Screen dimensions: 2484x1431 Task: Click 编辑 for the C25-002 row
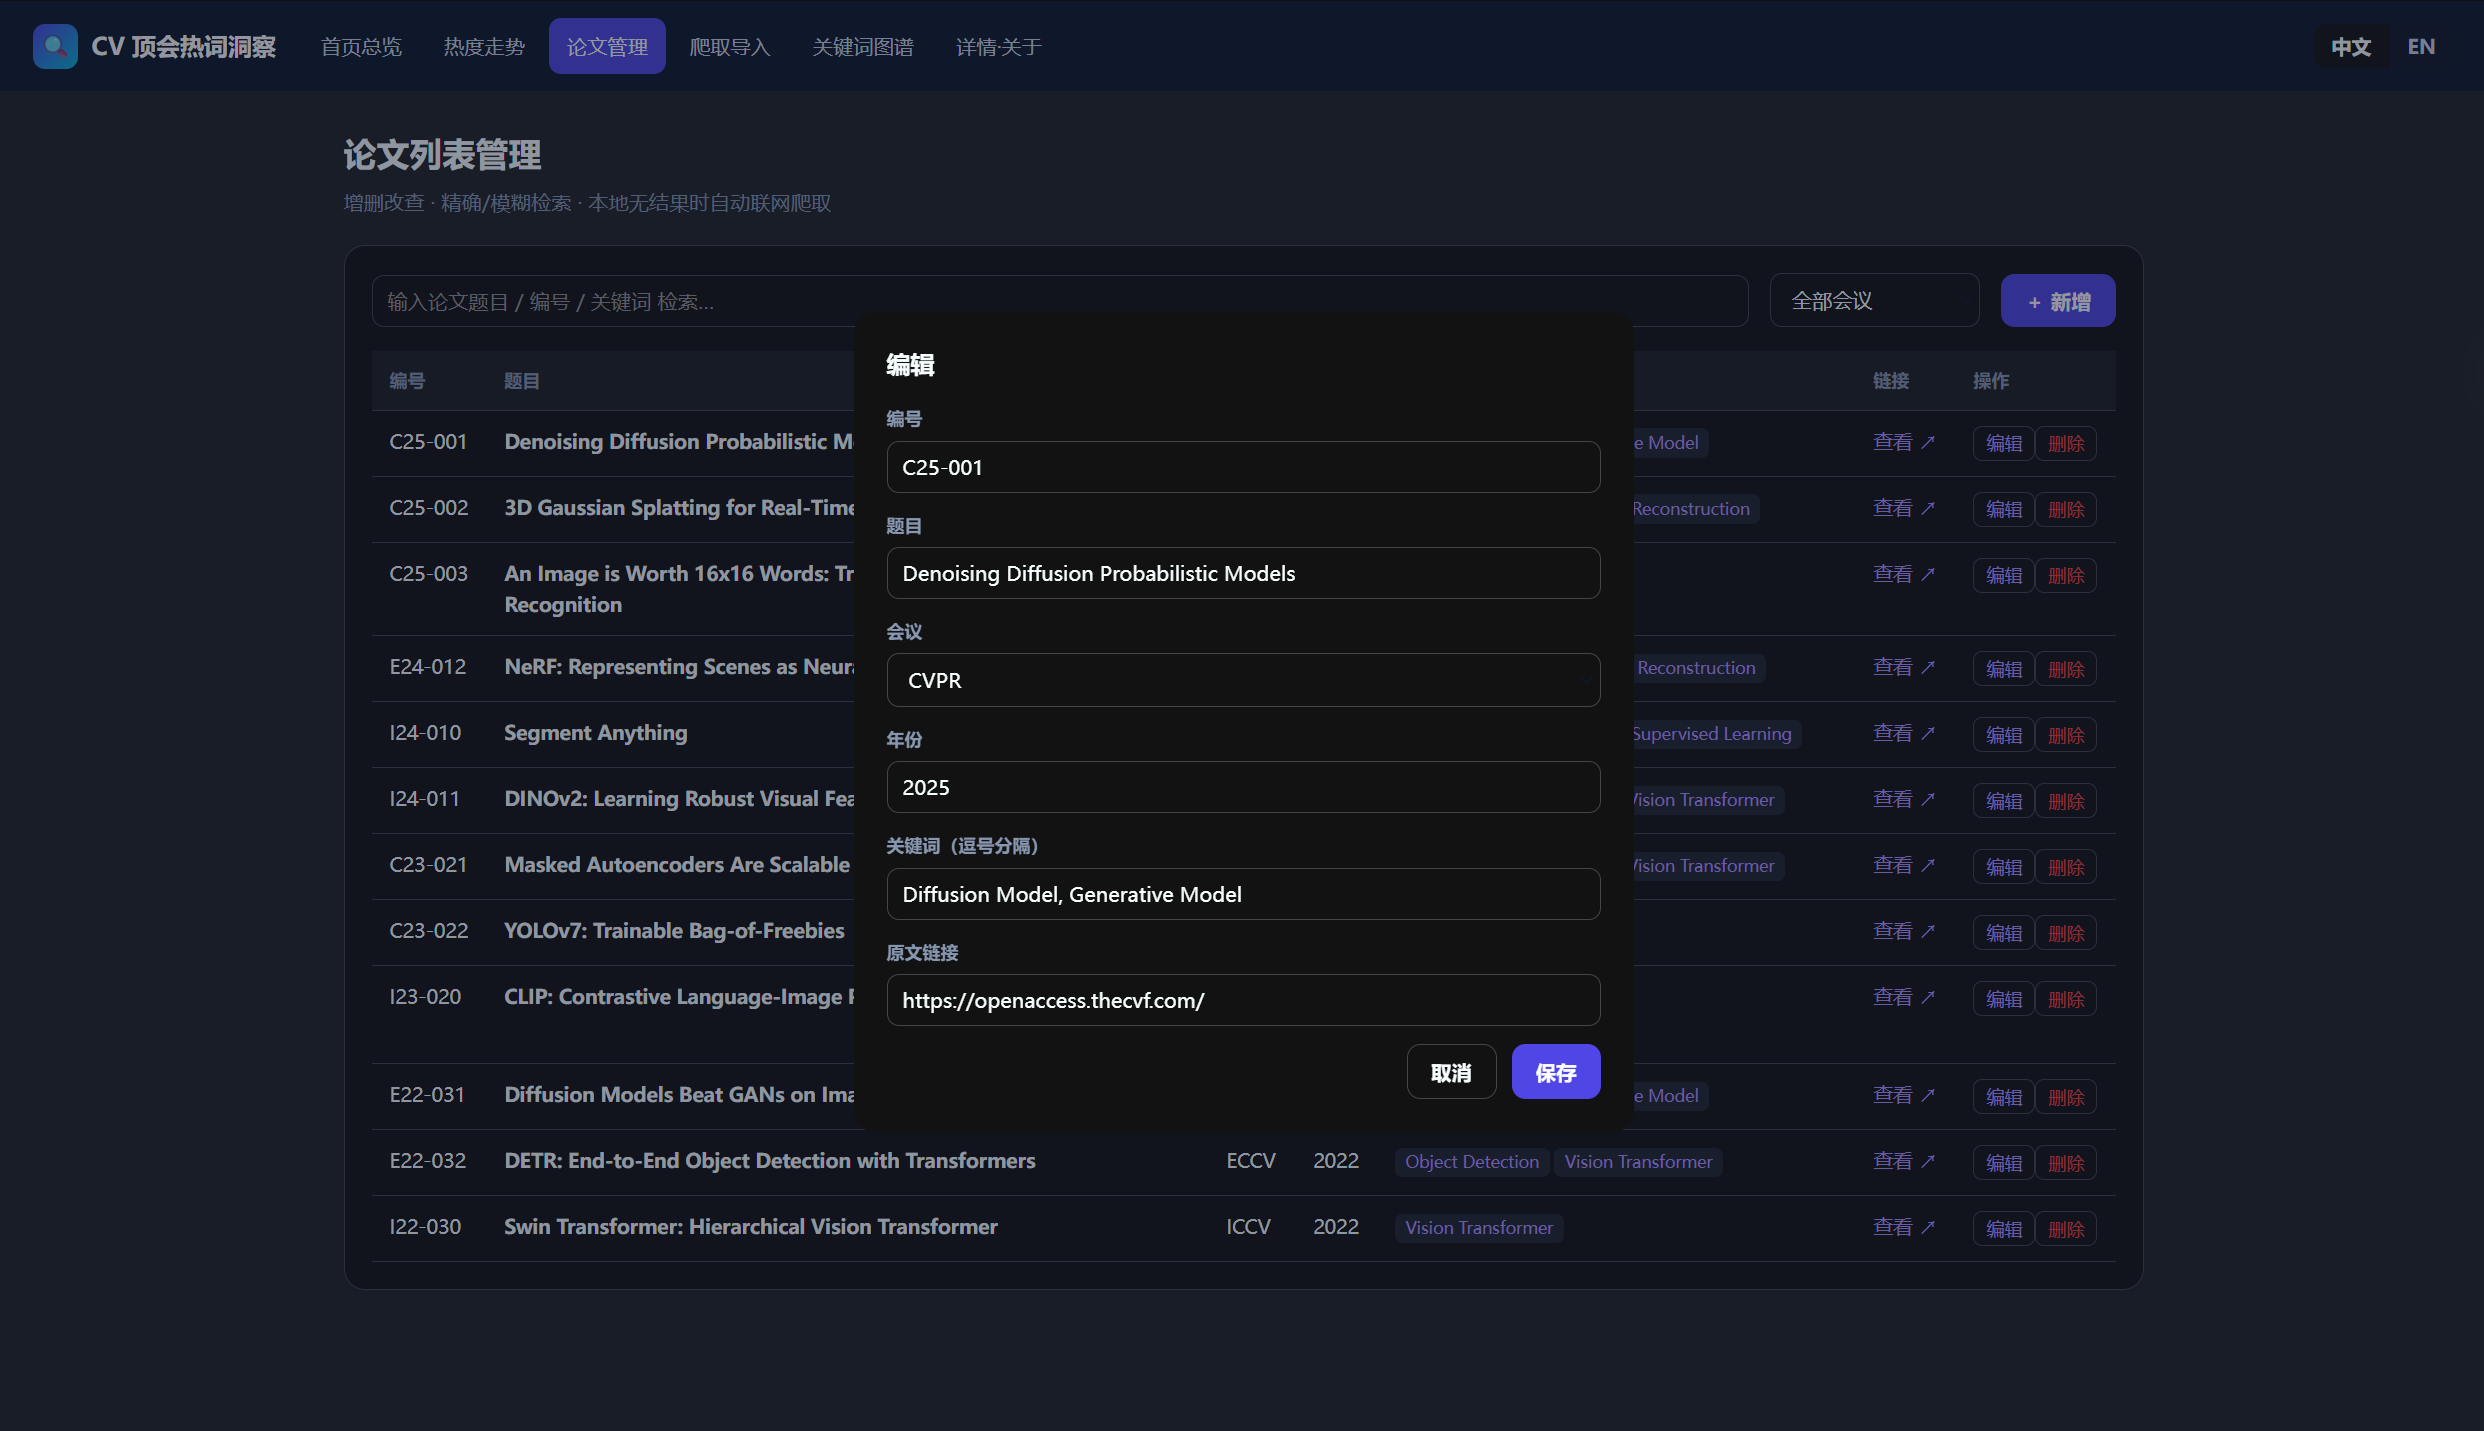2003,509
